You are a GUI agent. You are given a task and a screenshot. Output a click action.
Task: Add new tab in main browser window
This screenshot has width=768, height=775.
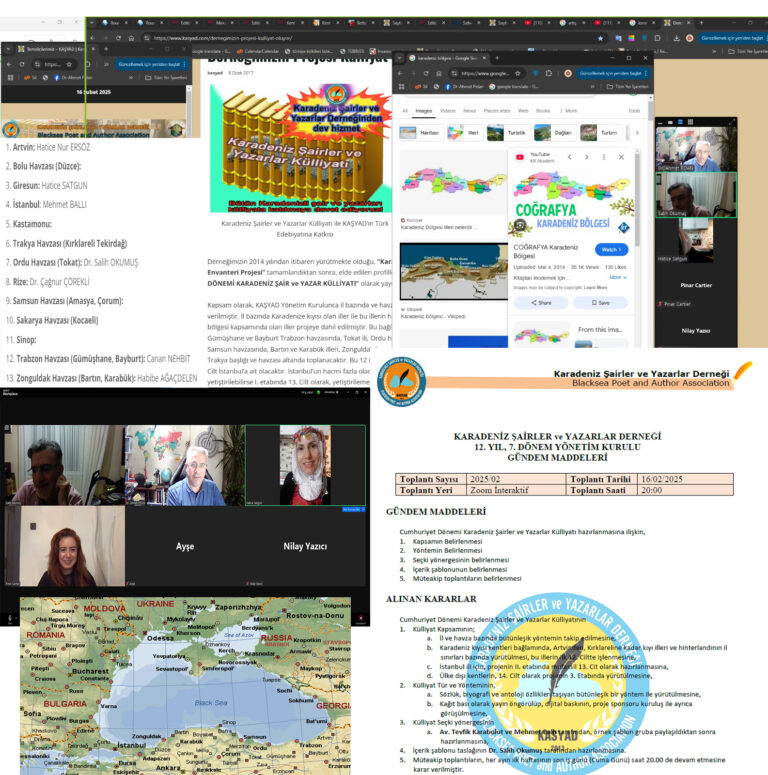pos(701,23)
